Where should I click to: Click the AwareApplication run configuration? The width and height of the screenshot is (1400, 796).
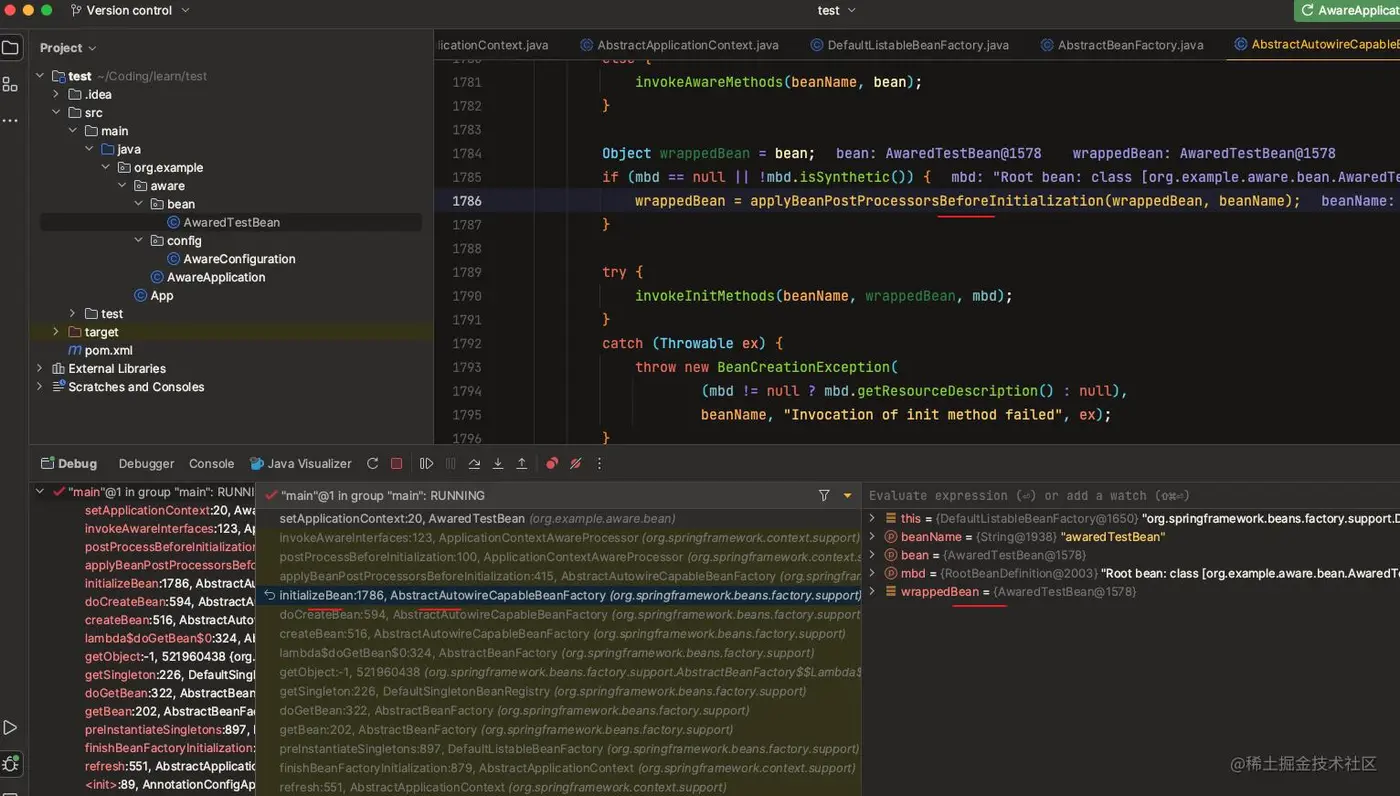tap(1348, 10)
